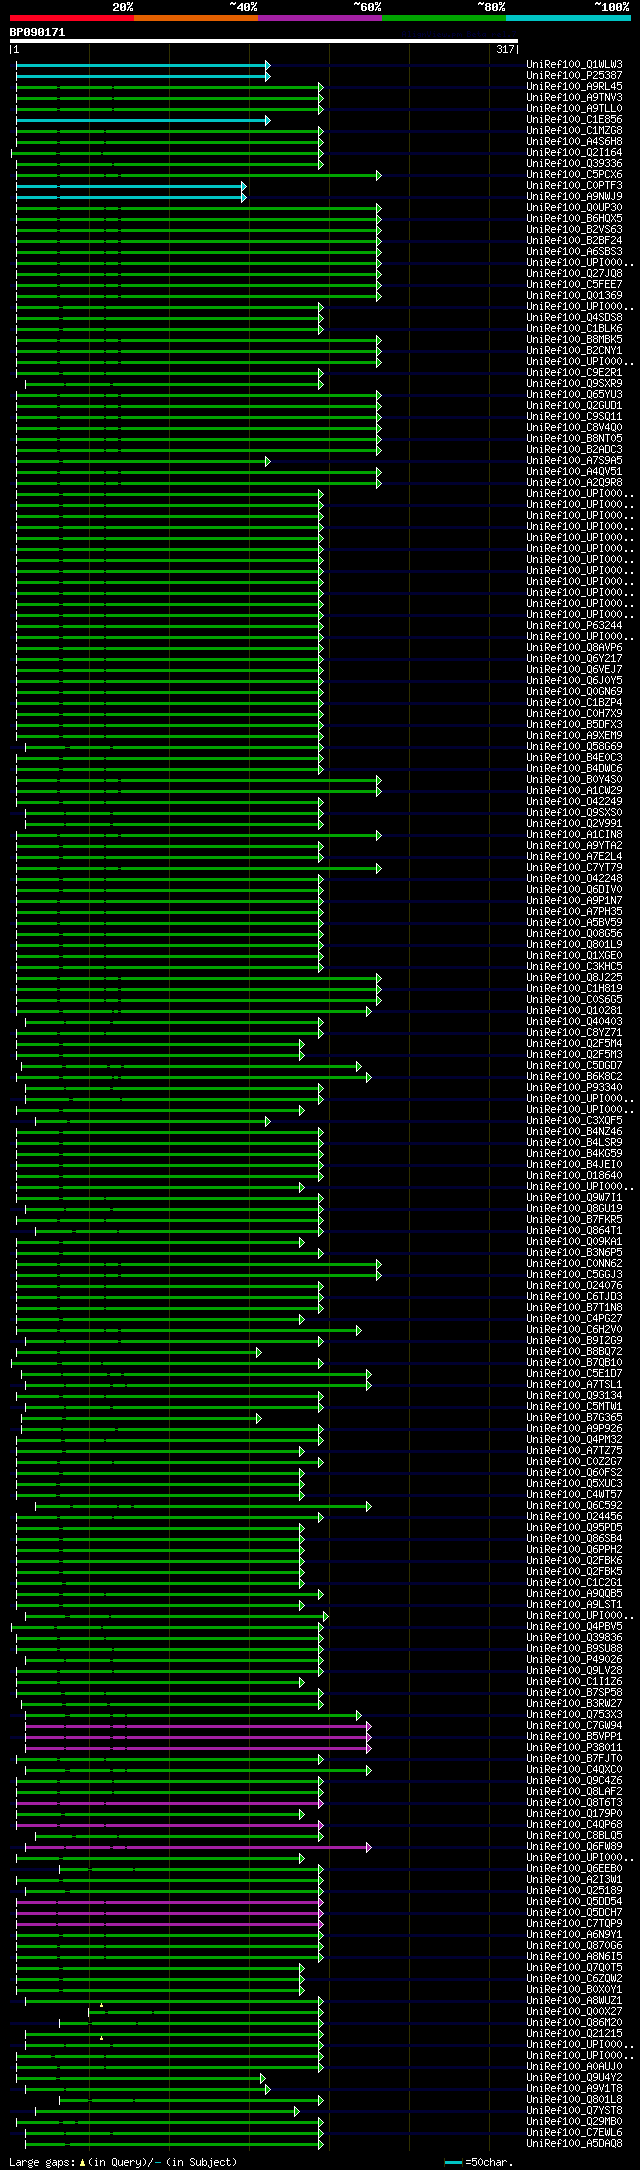Click UniRef100_B4NZ46 label
640x2170 pixels.
click(574, 1132)
